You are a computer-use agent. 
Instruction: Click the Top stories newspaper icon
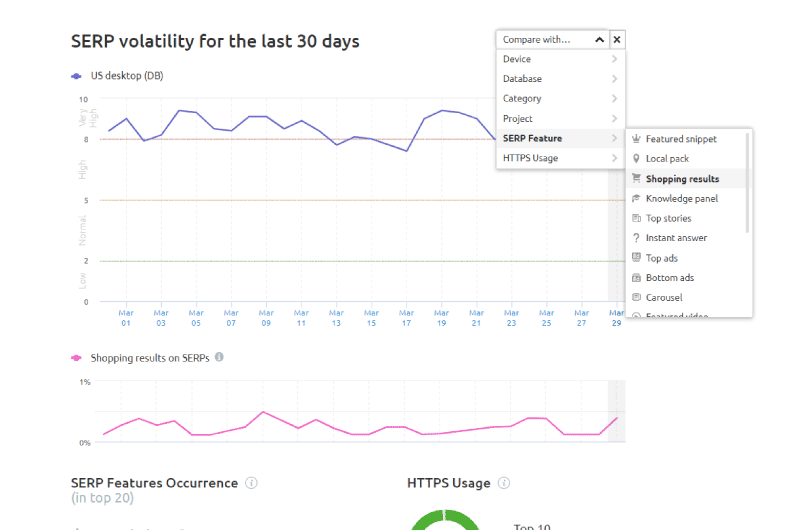click(x=636, y=218)
